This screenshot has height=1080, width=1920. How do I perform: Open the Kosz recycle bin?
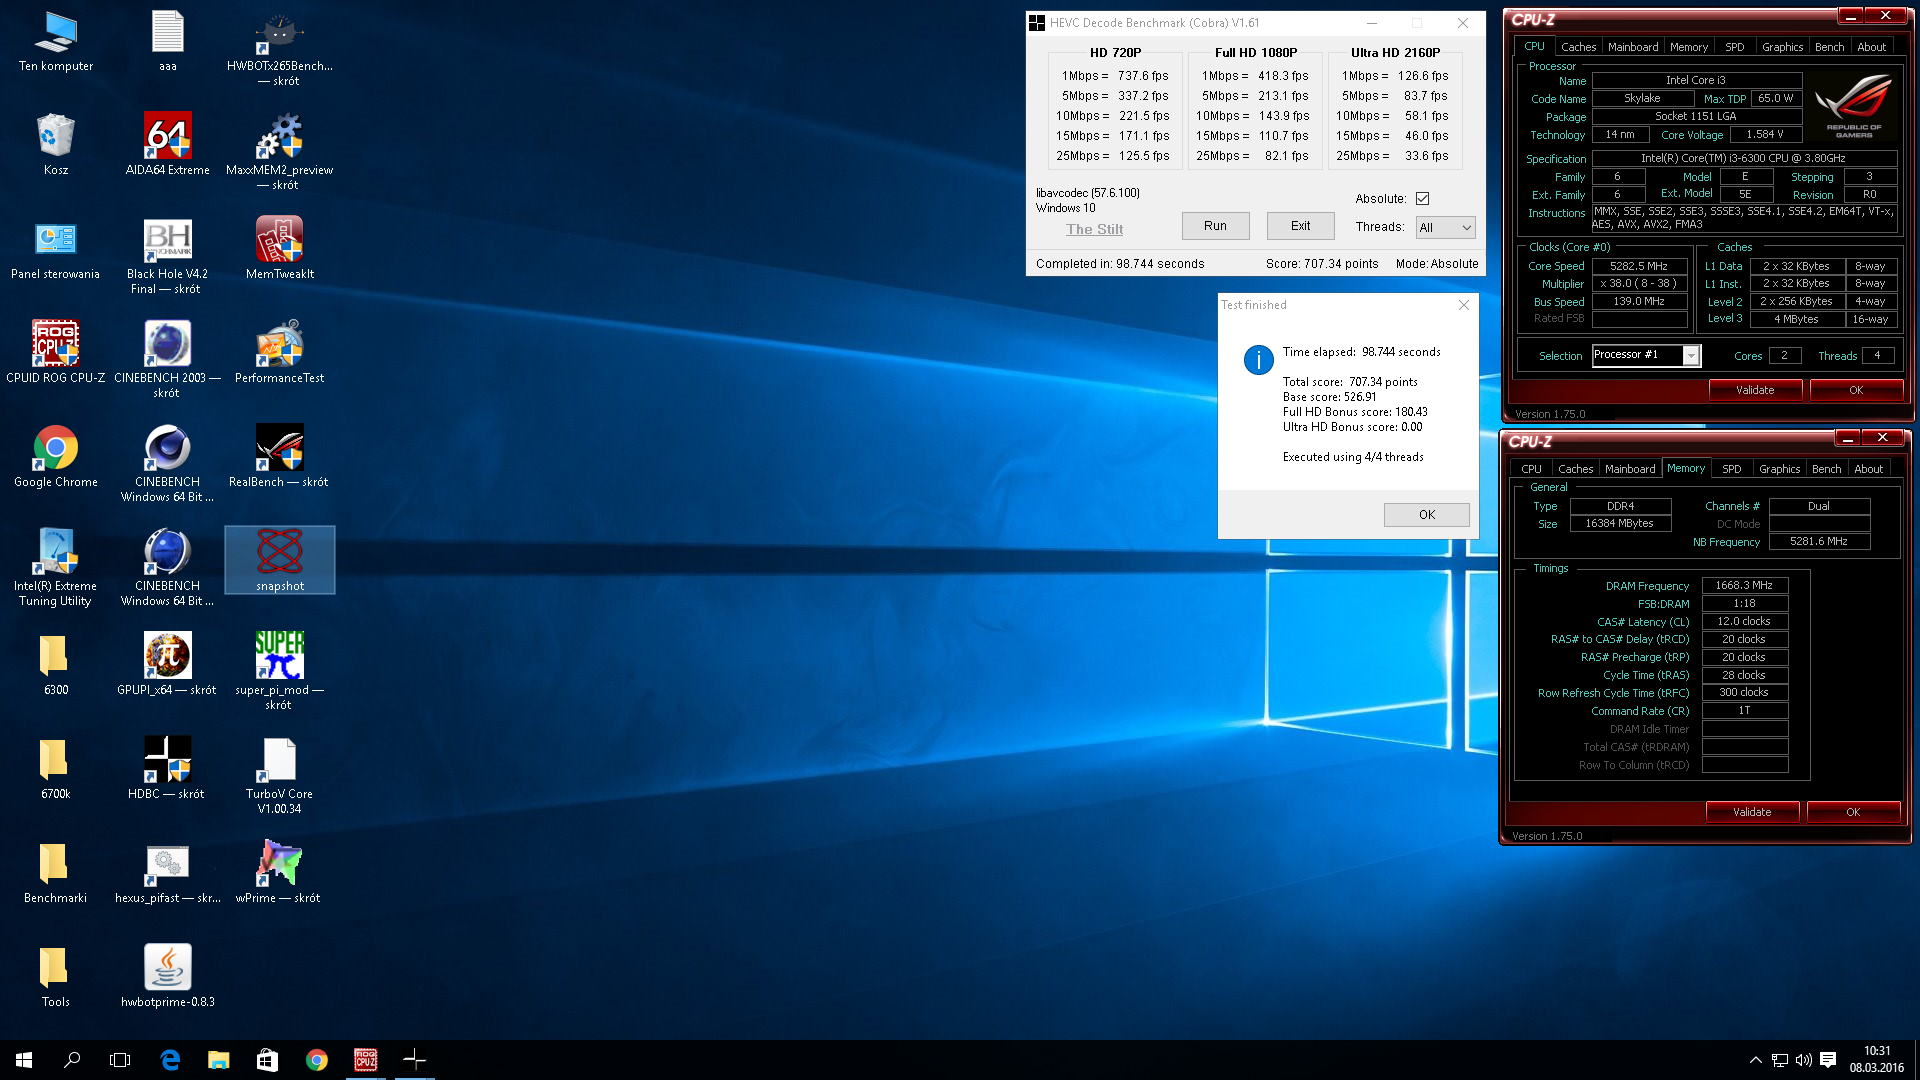click(x=56, y=144)
